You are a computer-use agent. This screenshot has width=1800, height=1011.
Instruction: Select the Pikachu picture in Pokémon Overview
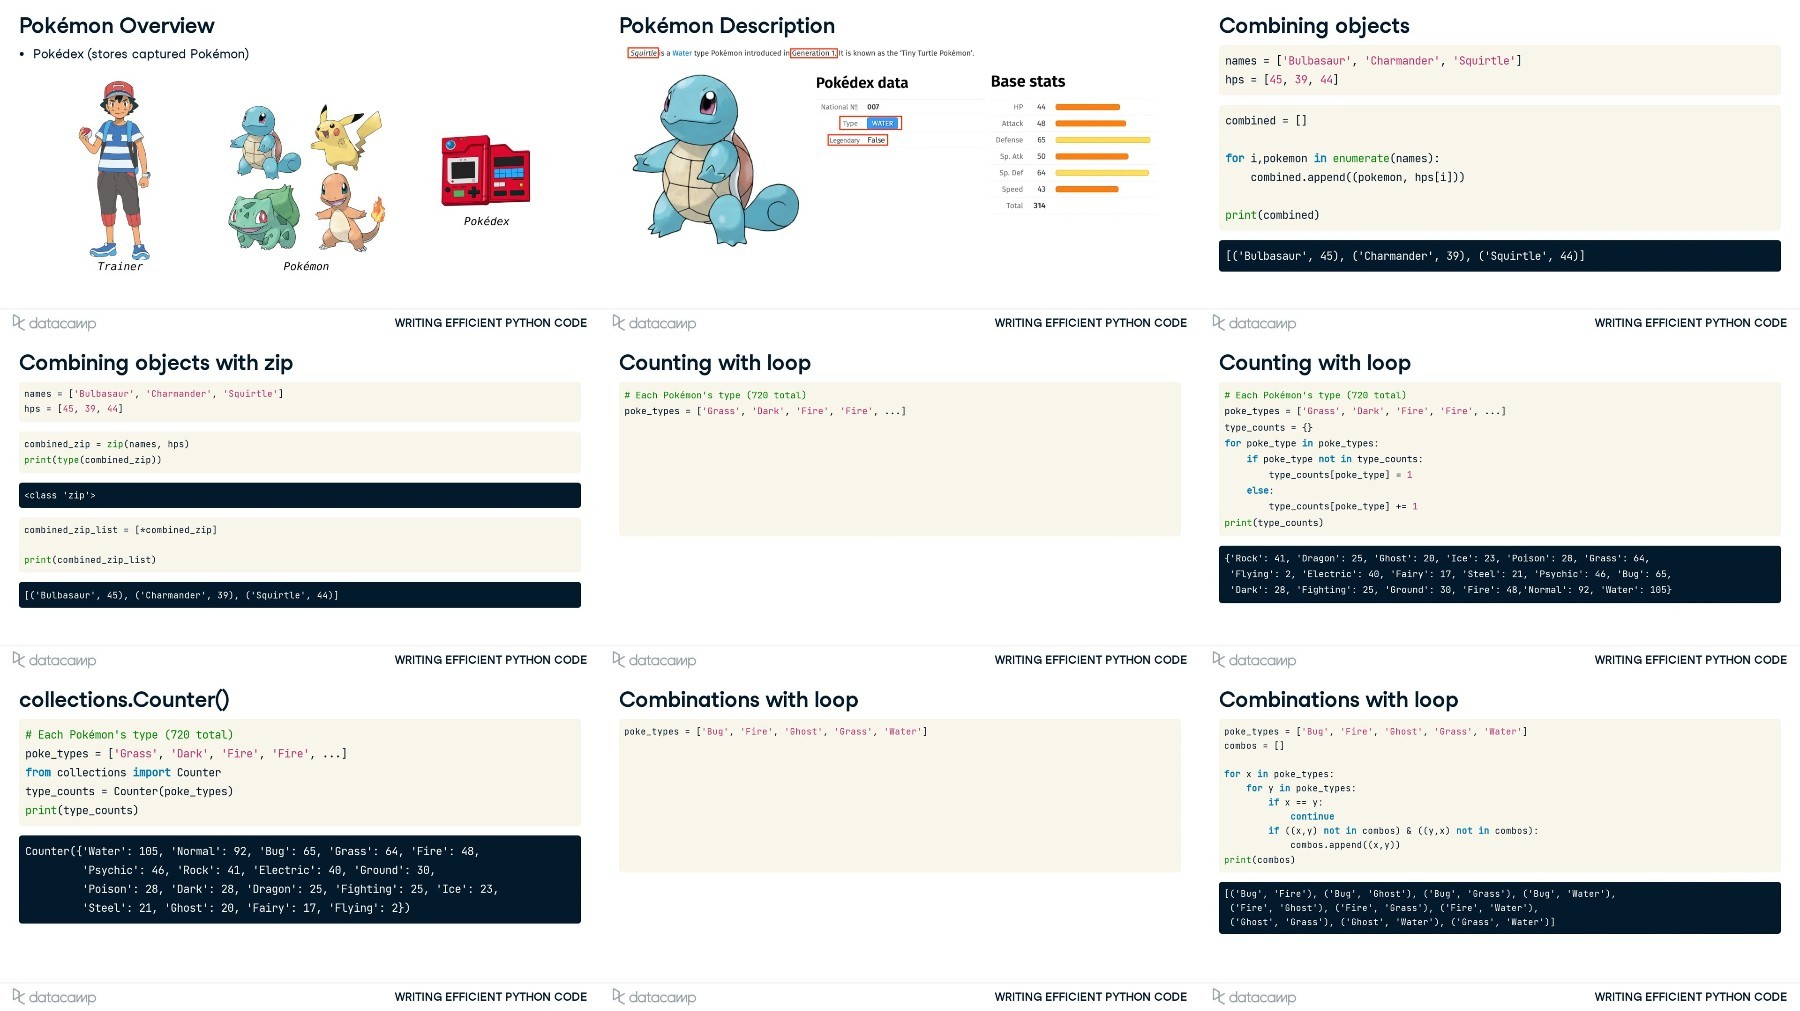347,138
